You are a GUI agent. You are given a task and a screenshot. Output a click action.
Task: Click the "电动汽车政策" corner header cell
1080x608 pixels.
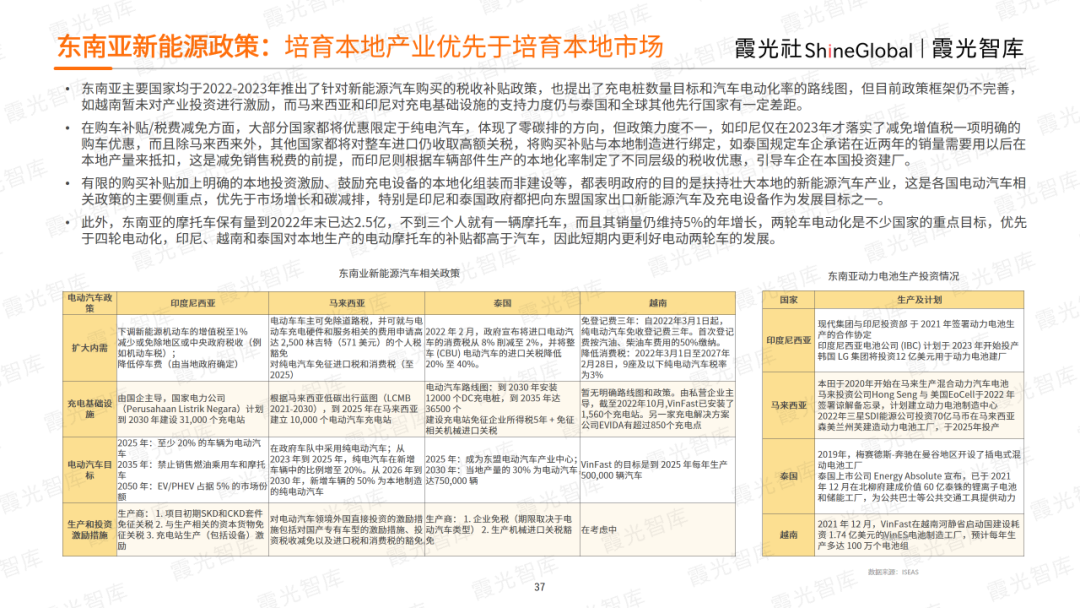(90, 303)
